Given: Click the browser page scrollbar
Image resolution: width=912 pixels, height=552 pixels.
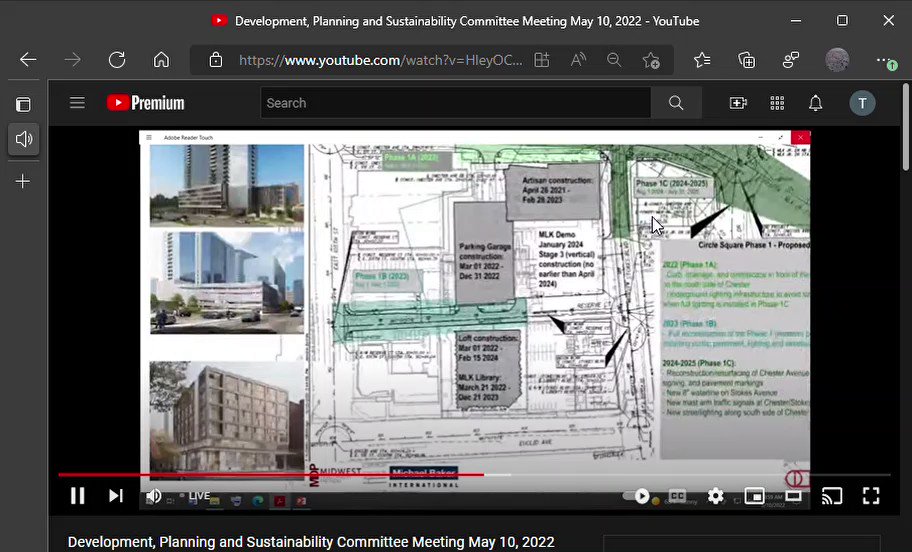Looking at the screenshot, I should click(906, 127).
